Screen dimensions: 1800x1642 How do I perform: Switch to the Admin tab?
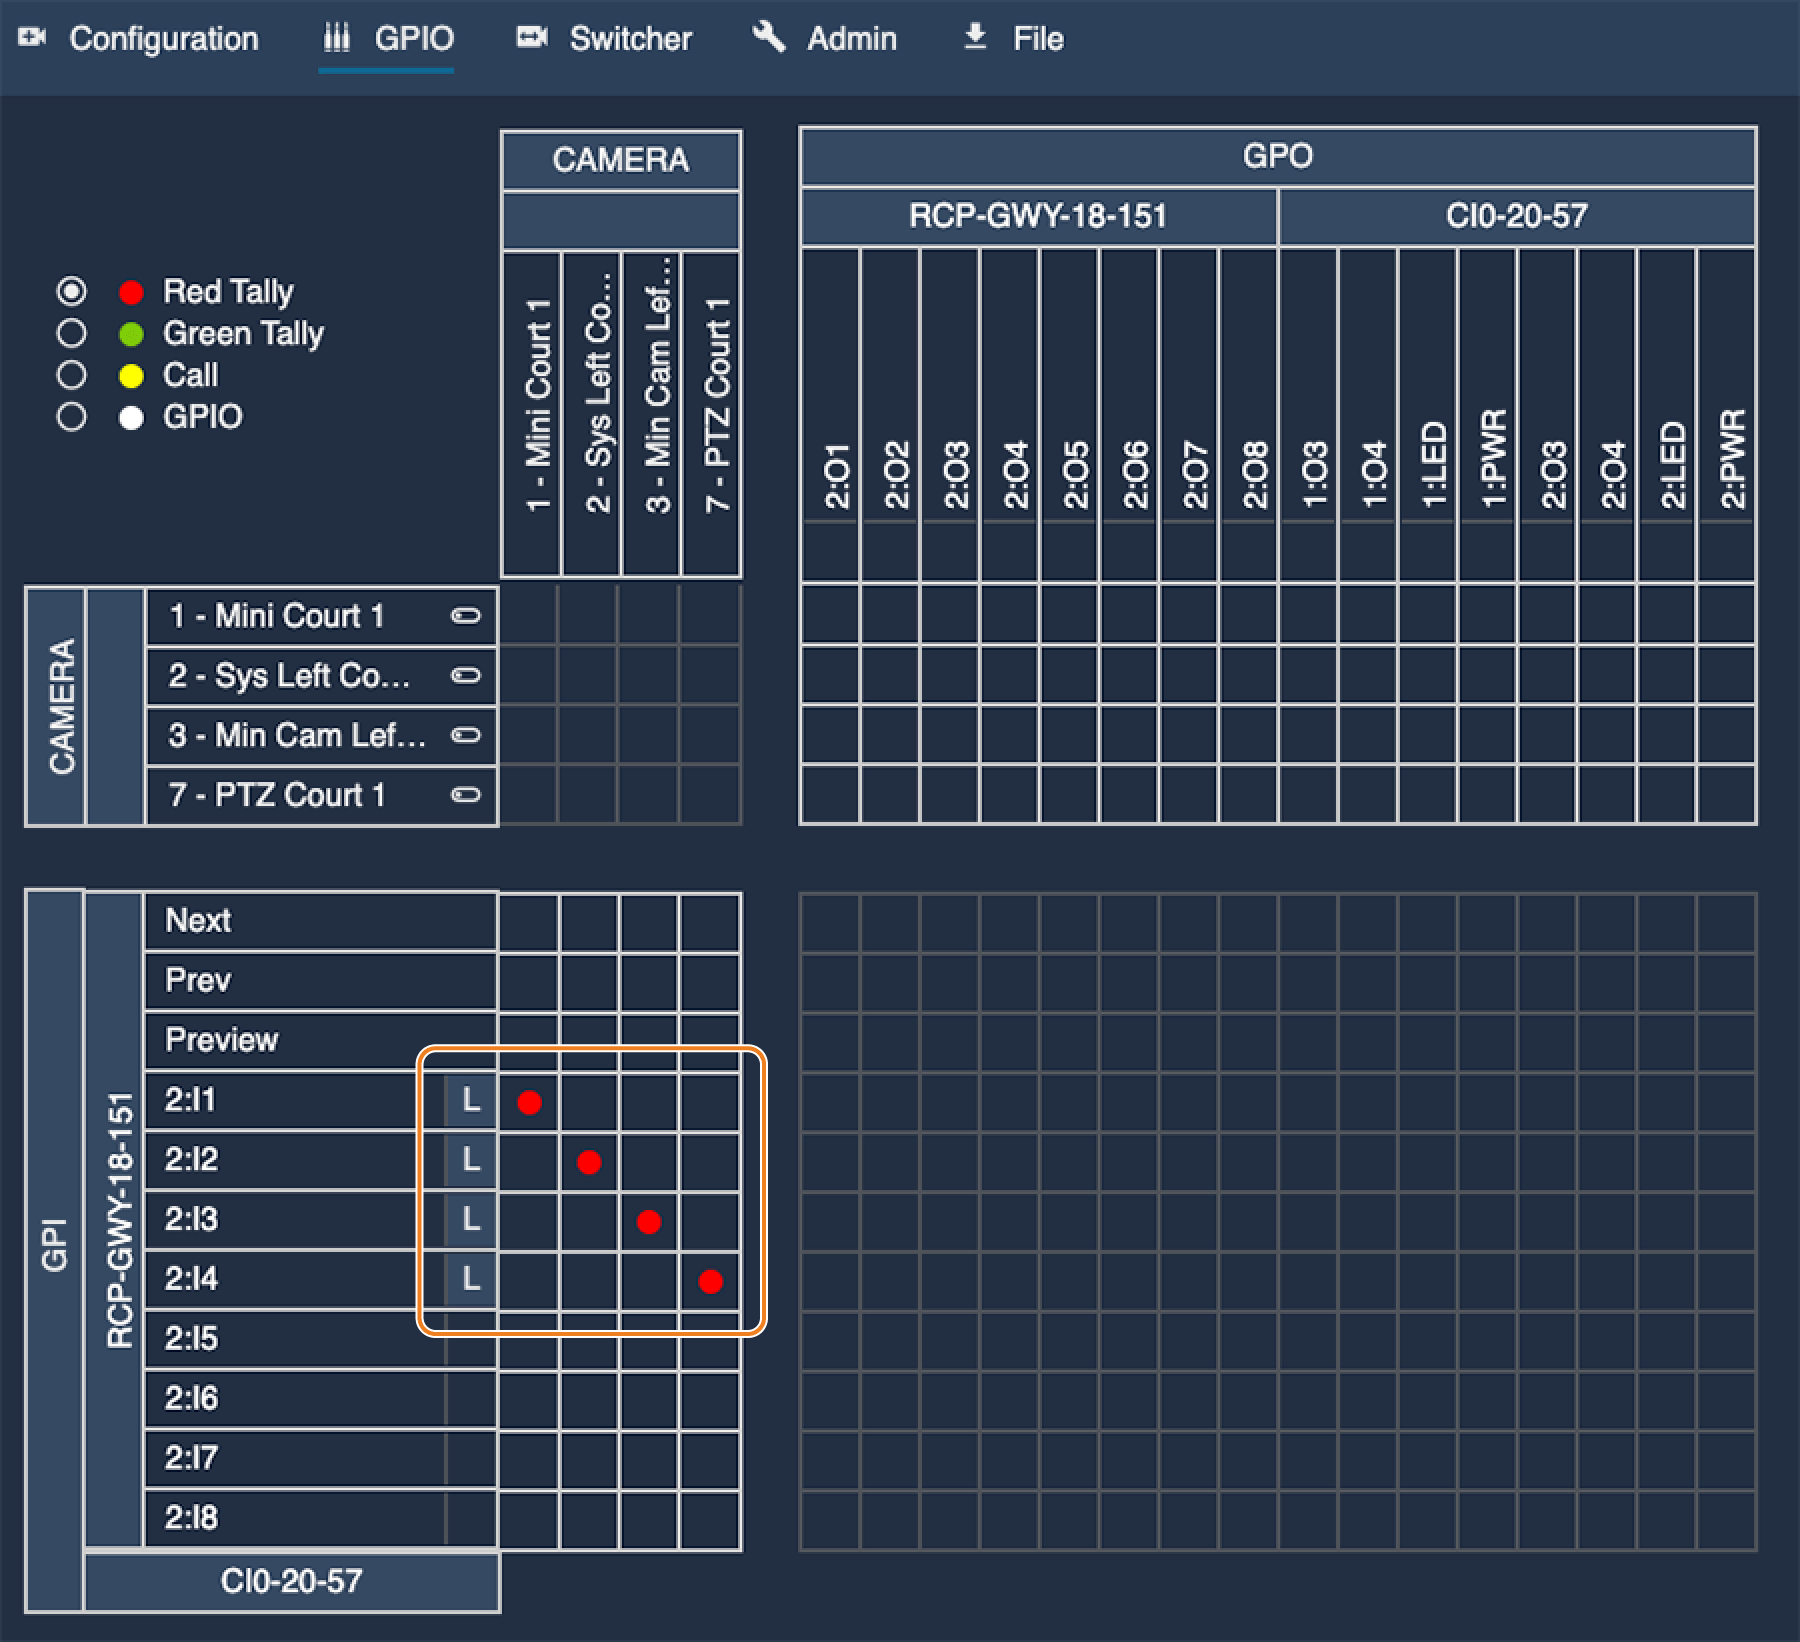click(825, 38)
